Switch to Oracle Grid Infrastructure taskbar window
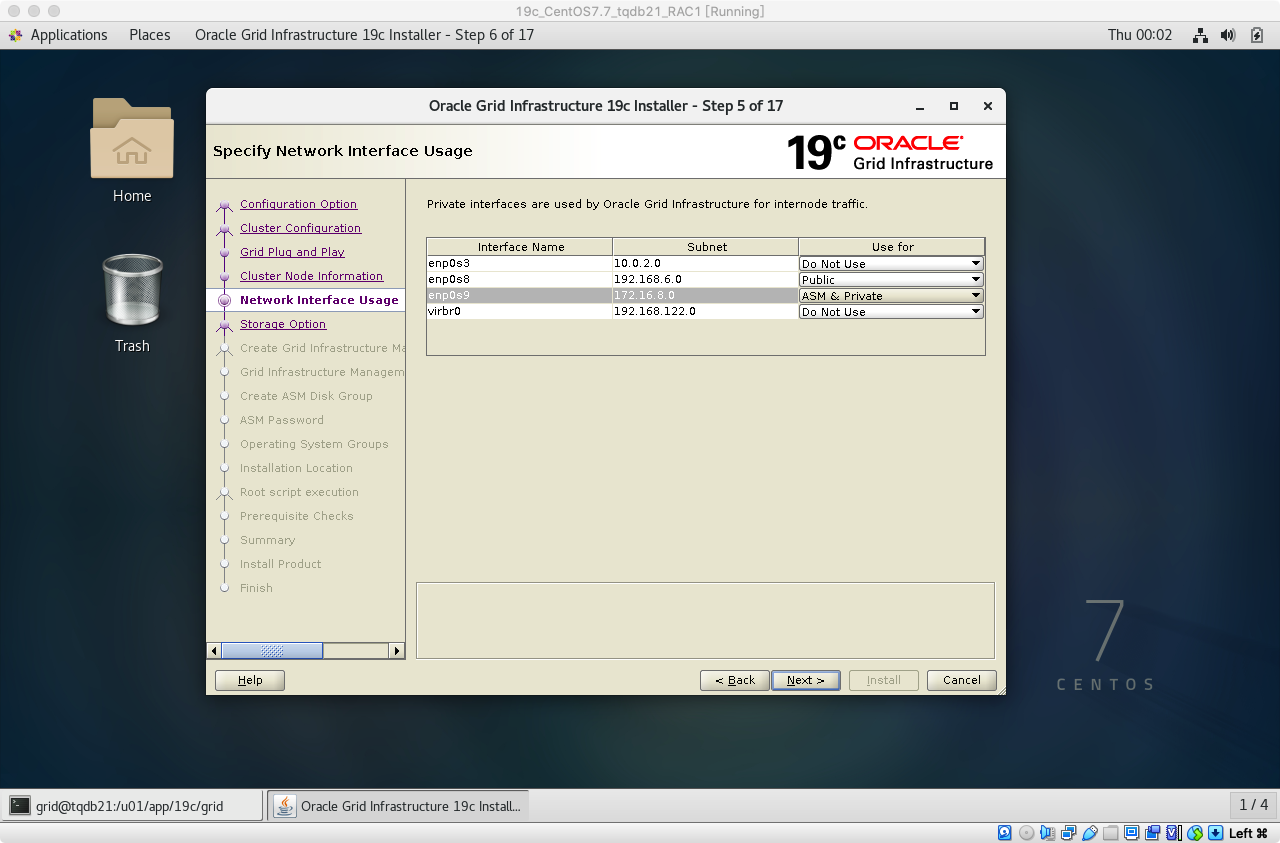 [399, 806]
